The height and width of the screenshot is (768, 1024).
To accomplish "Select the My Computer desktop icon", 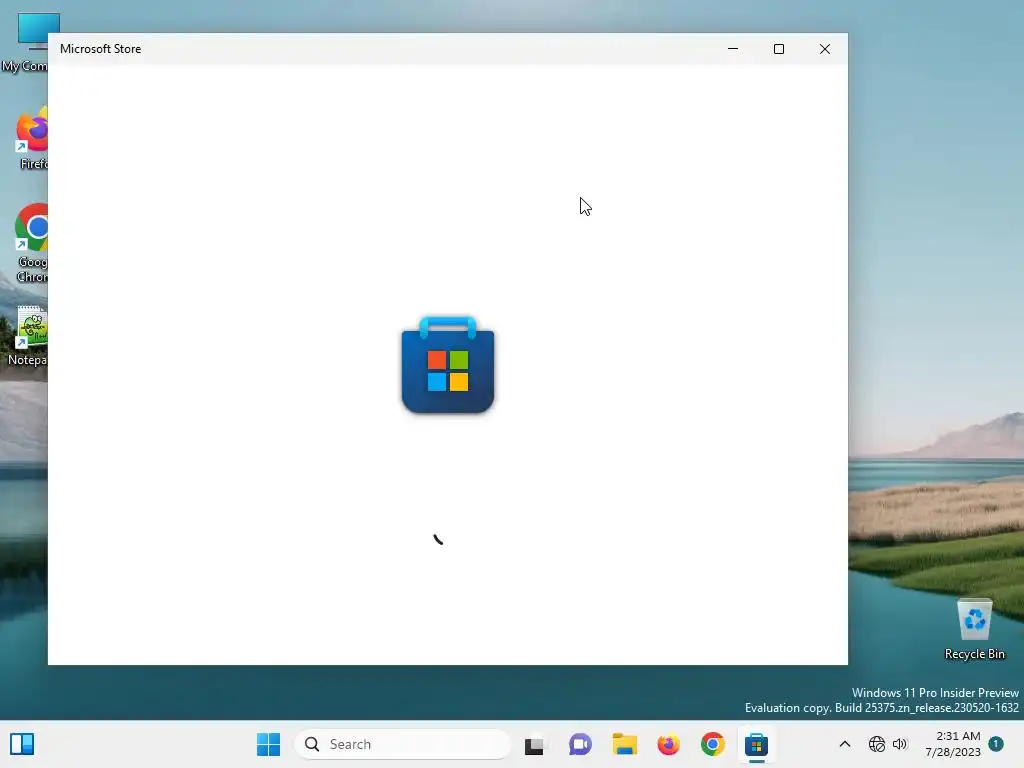I will coord(25,42).
